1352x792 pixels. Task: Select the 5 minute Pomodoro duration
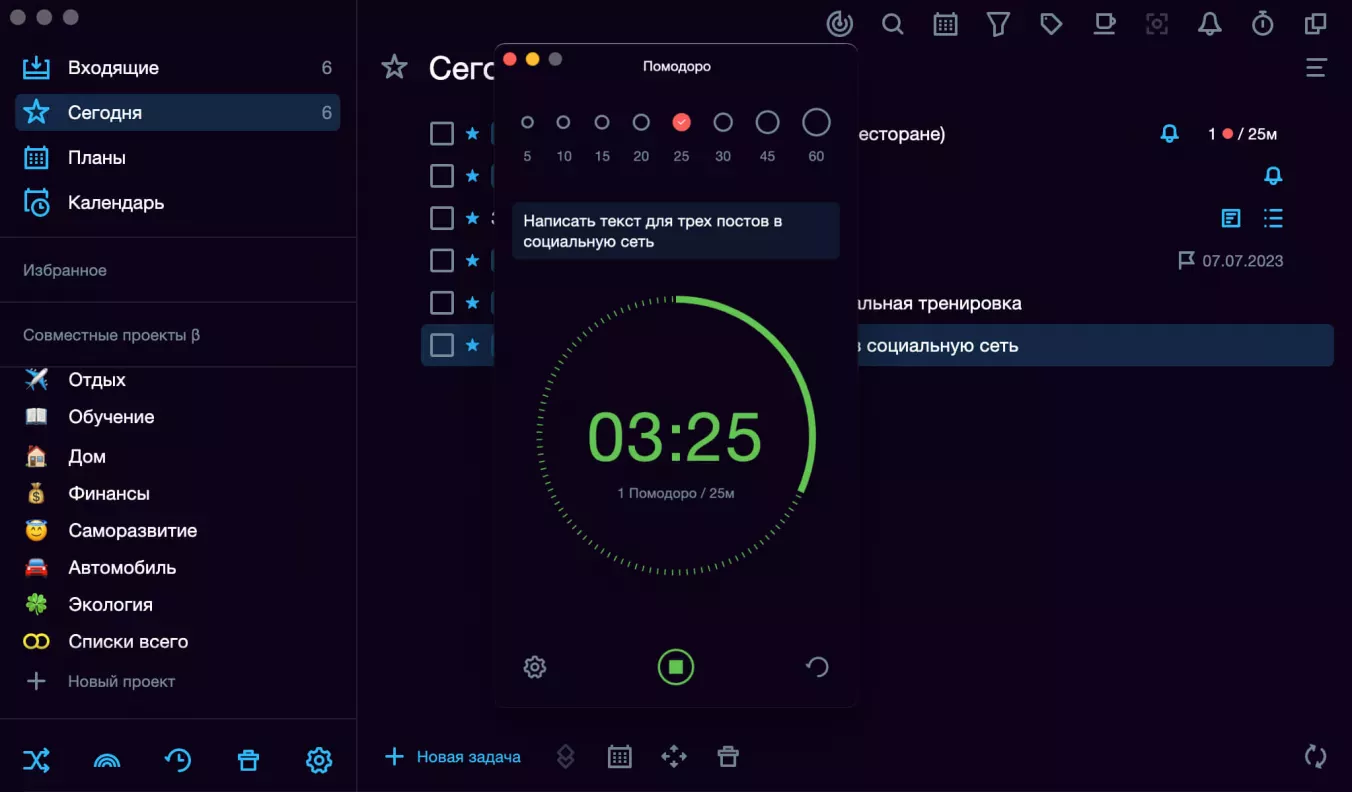coord(527,122)
